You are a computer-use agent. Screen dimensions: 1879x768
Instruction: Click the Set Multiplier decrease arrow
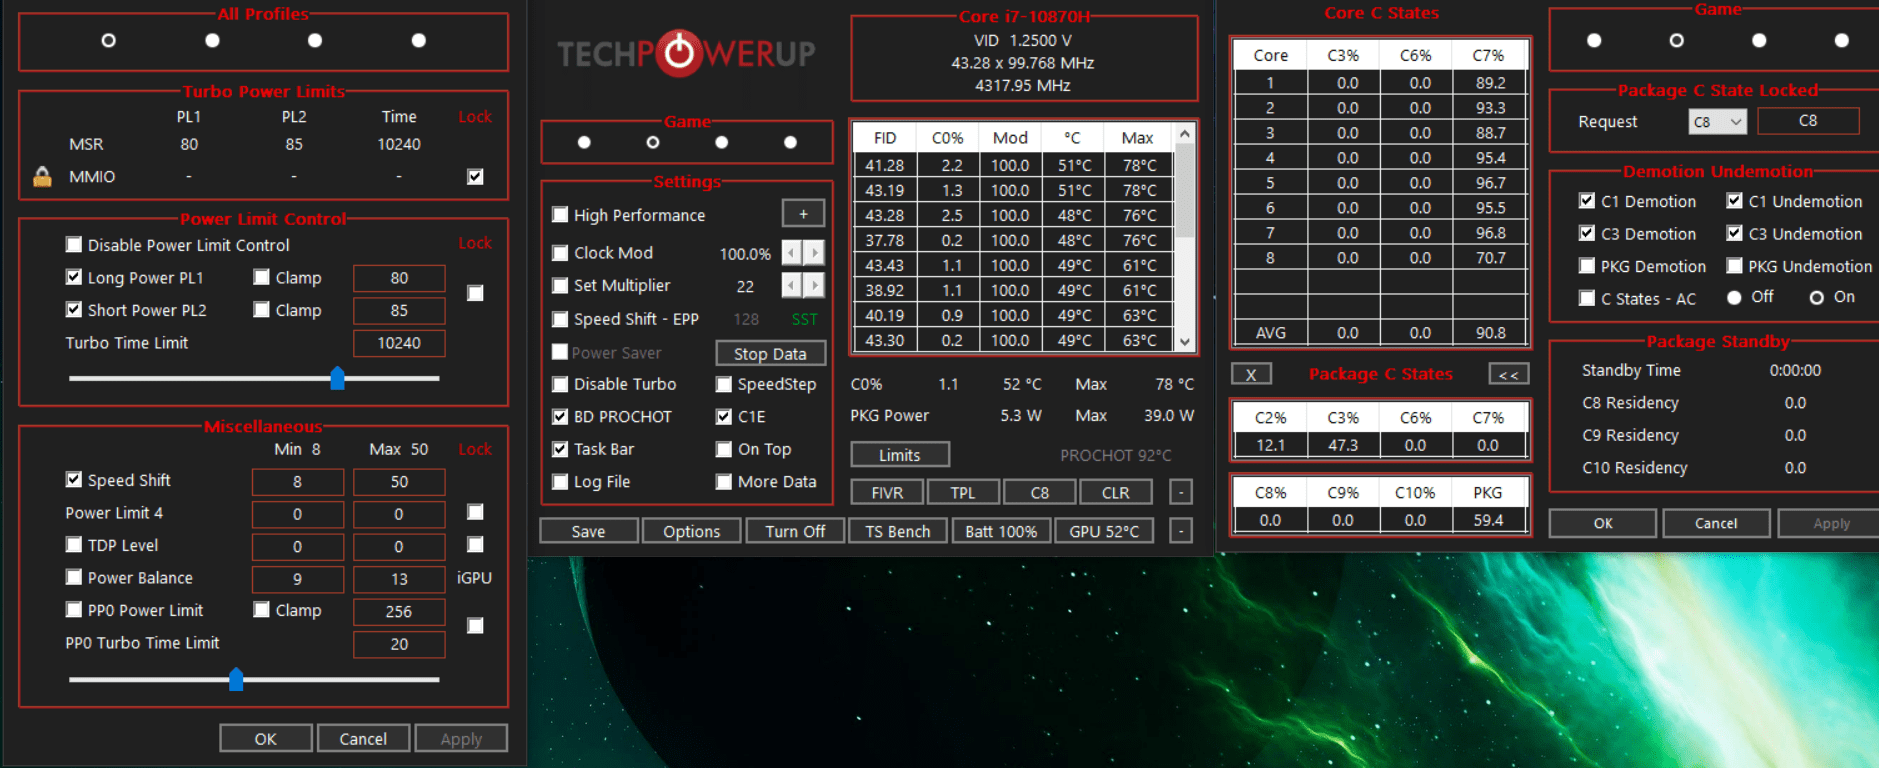coord(791,286)
